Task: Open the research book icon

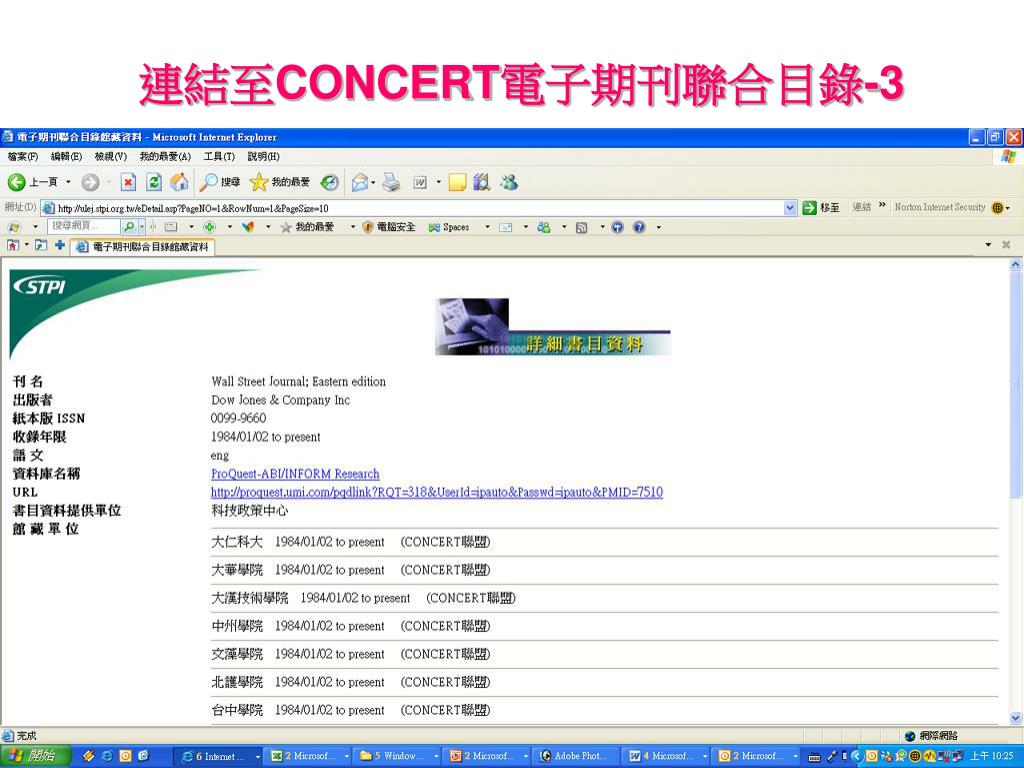Action: 482,182
